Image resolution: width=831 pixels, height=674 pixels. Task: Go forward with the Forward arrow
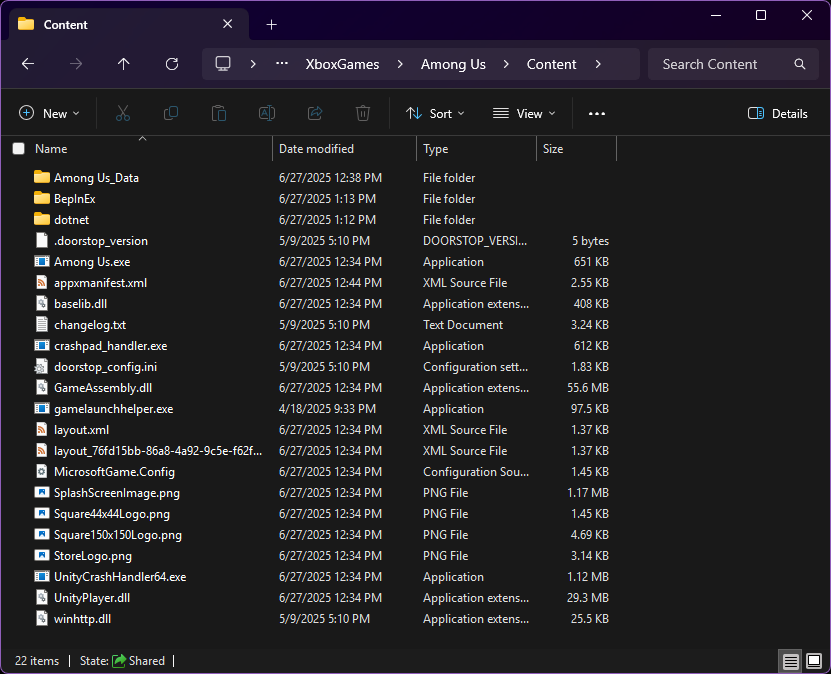(76, 64)
